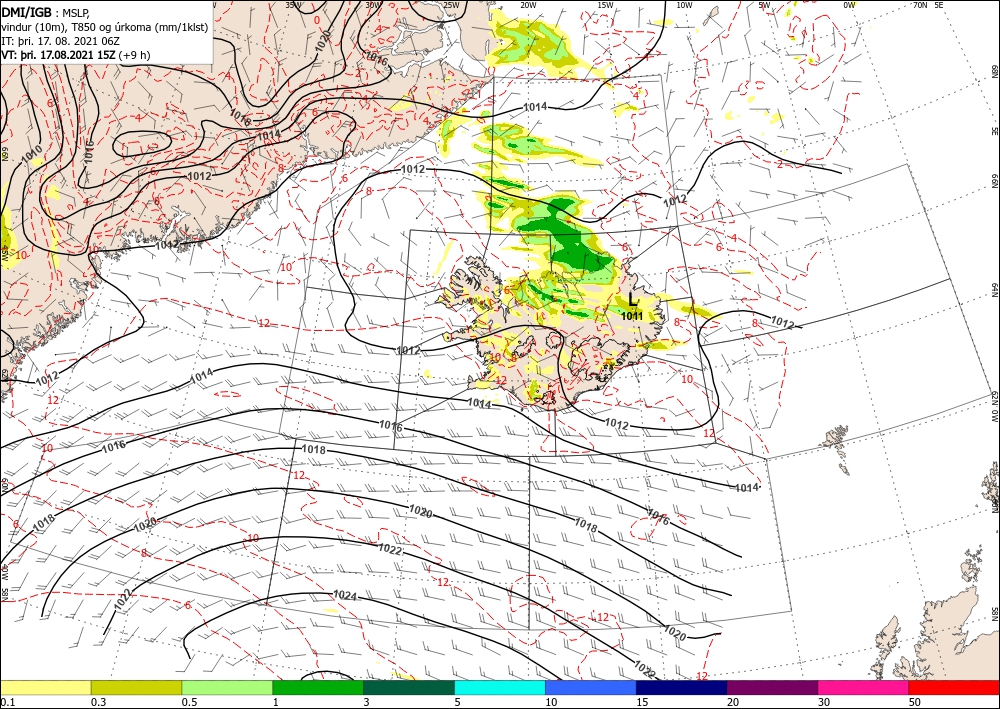
Task: Click the yellow 0.1–0.3 legend color band
Action: [46, 687]
